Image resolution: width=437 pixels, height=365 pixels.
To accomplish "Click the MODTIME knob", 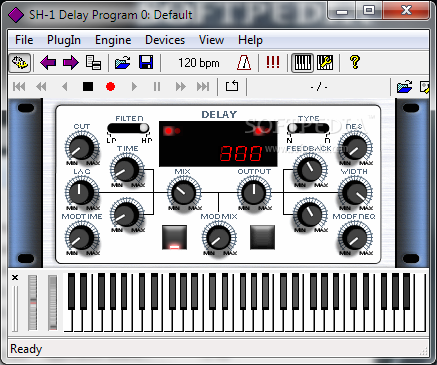I will coord(82,237).
